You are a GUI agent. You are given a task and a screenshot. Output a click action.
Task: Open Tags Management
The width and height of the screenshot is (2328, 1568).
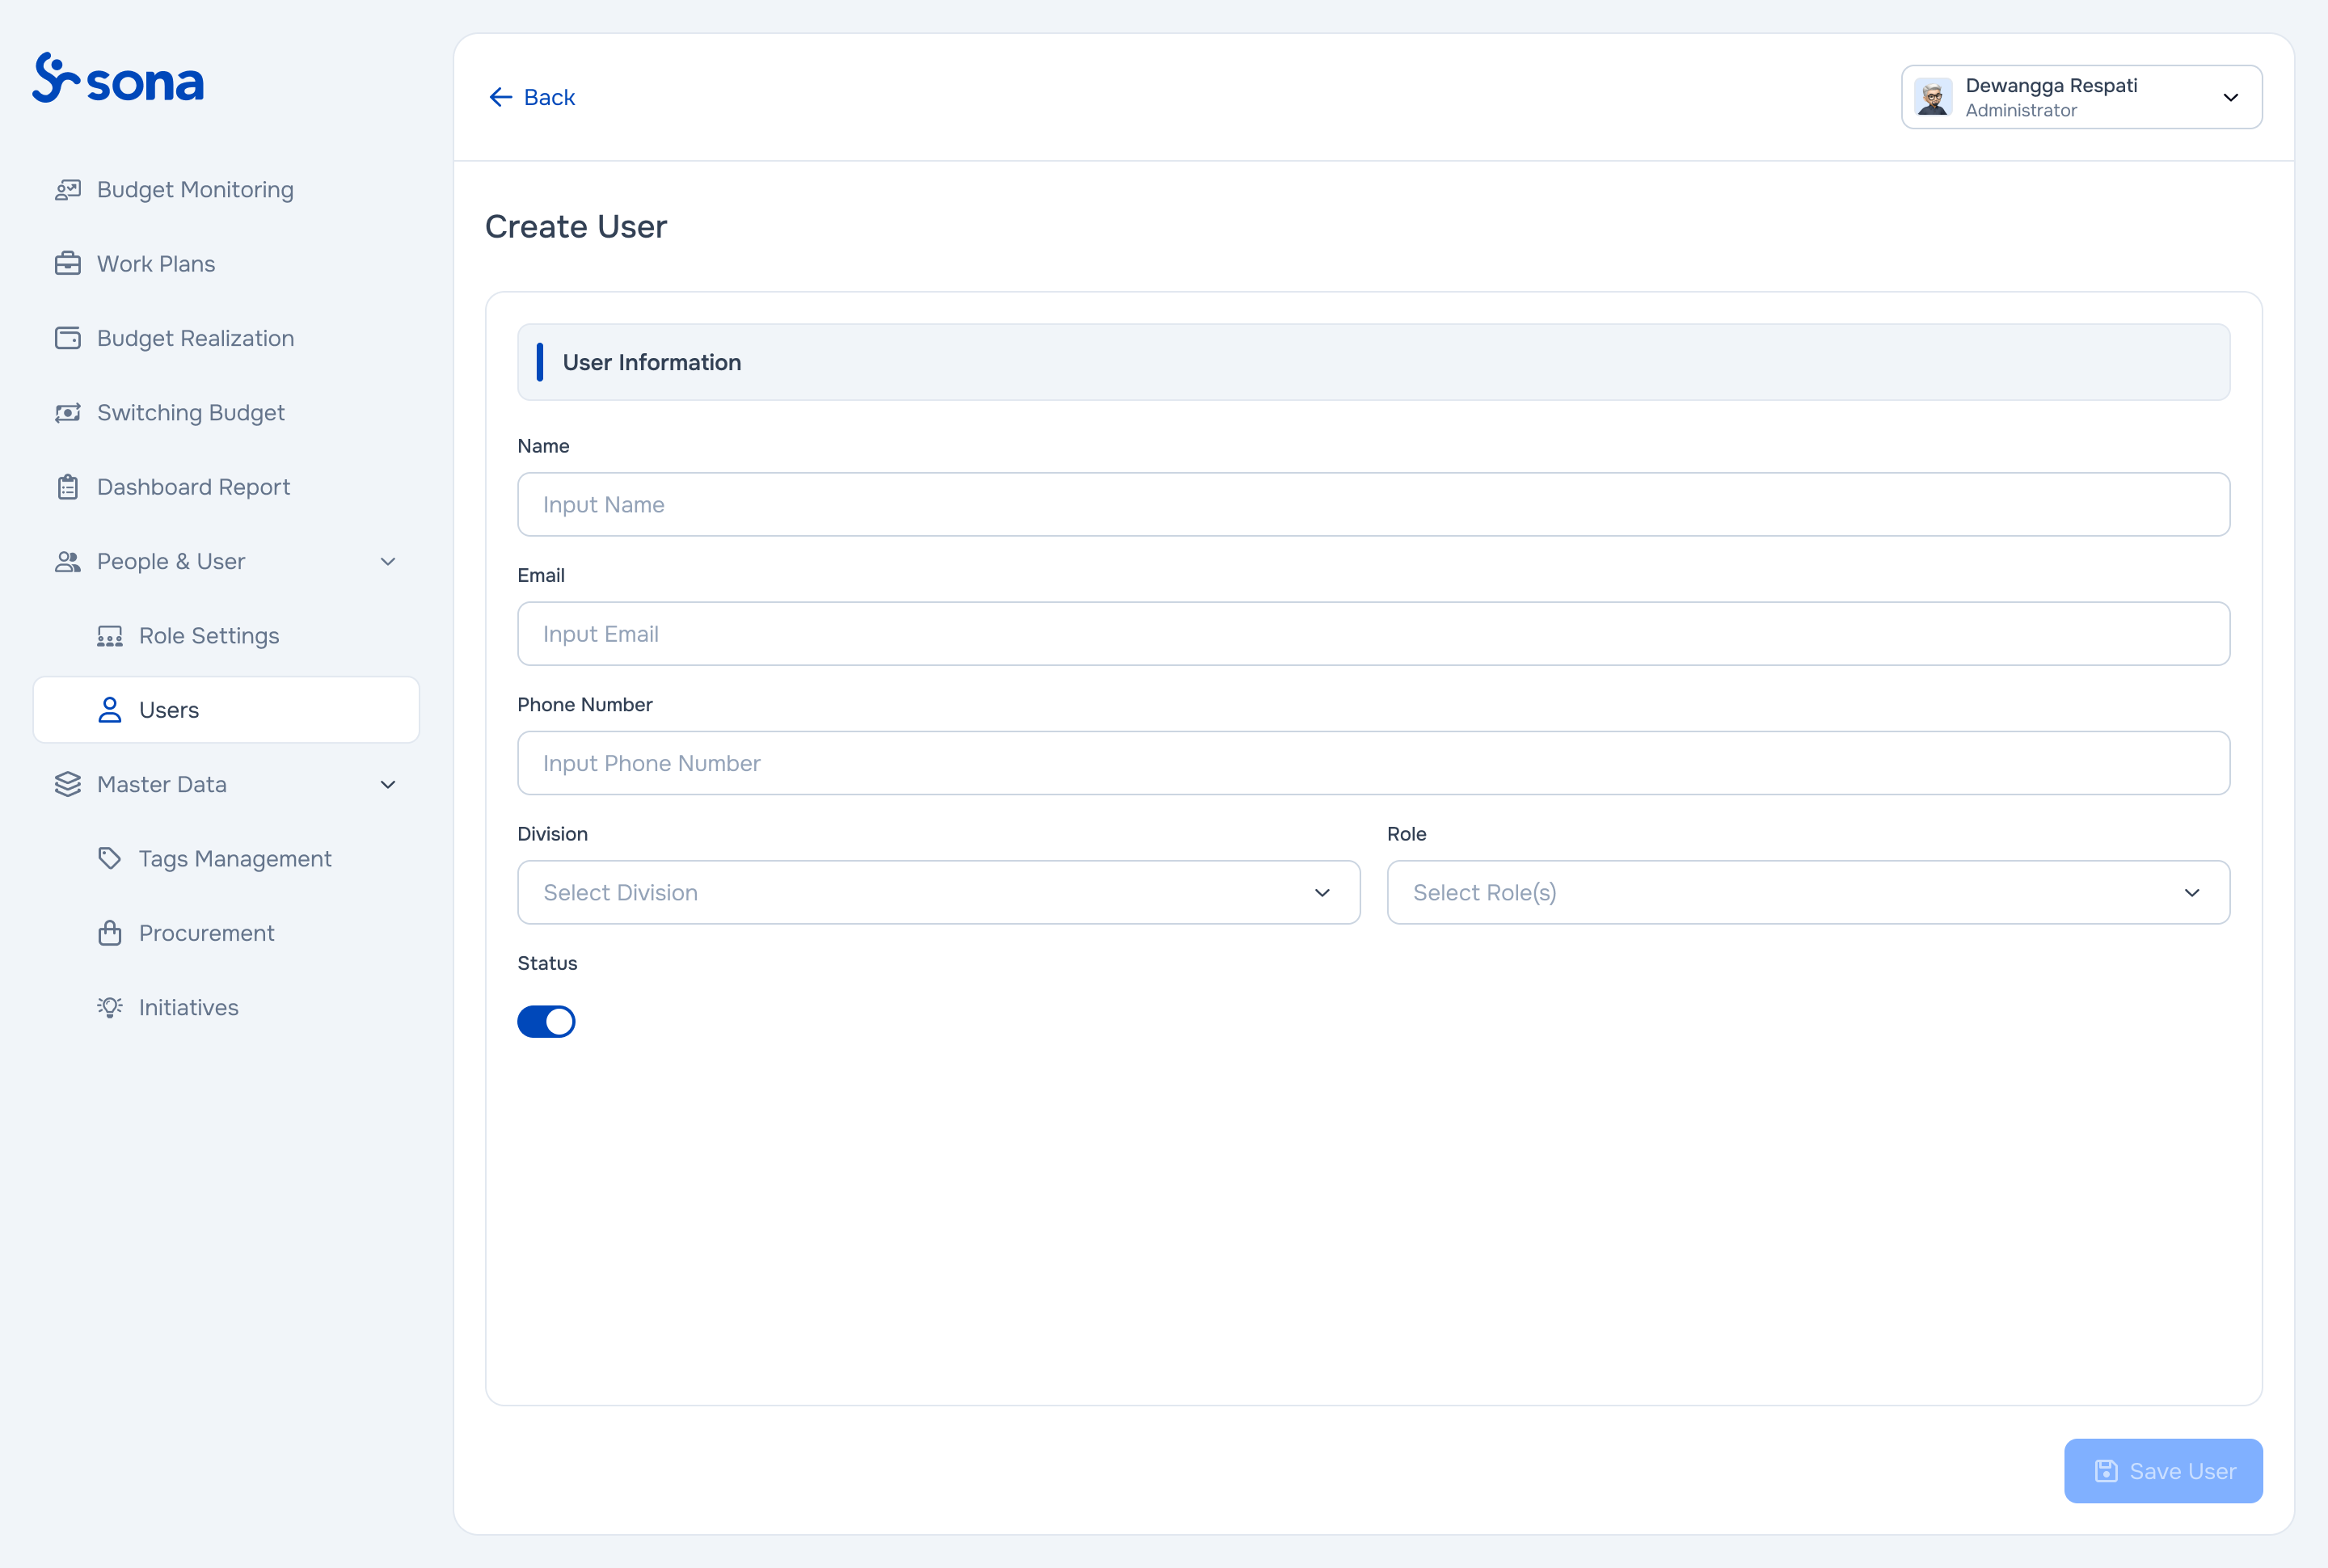point(226,859)
